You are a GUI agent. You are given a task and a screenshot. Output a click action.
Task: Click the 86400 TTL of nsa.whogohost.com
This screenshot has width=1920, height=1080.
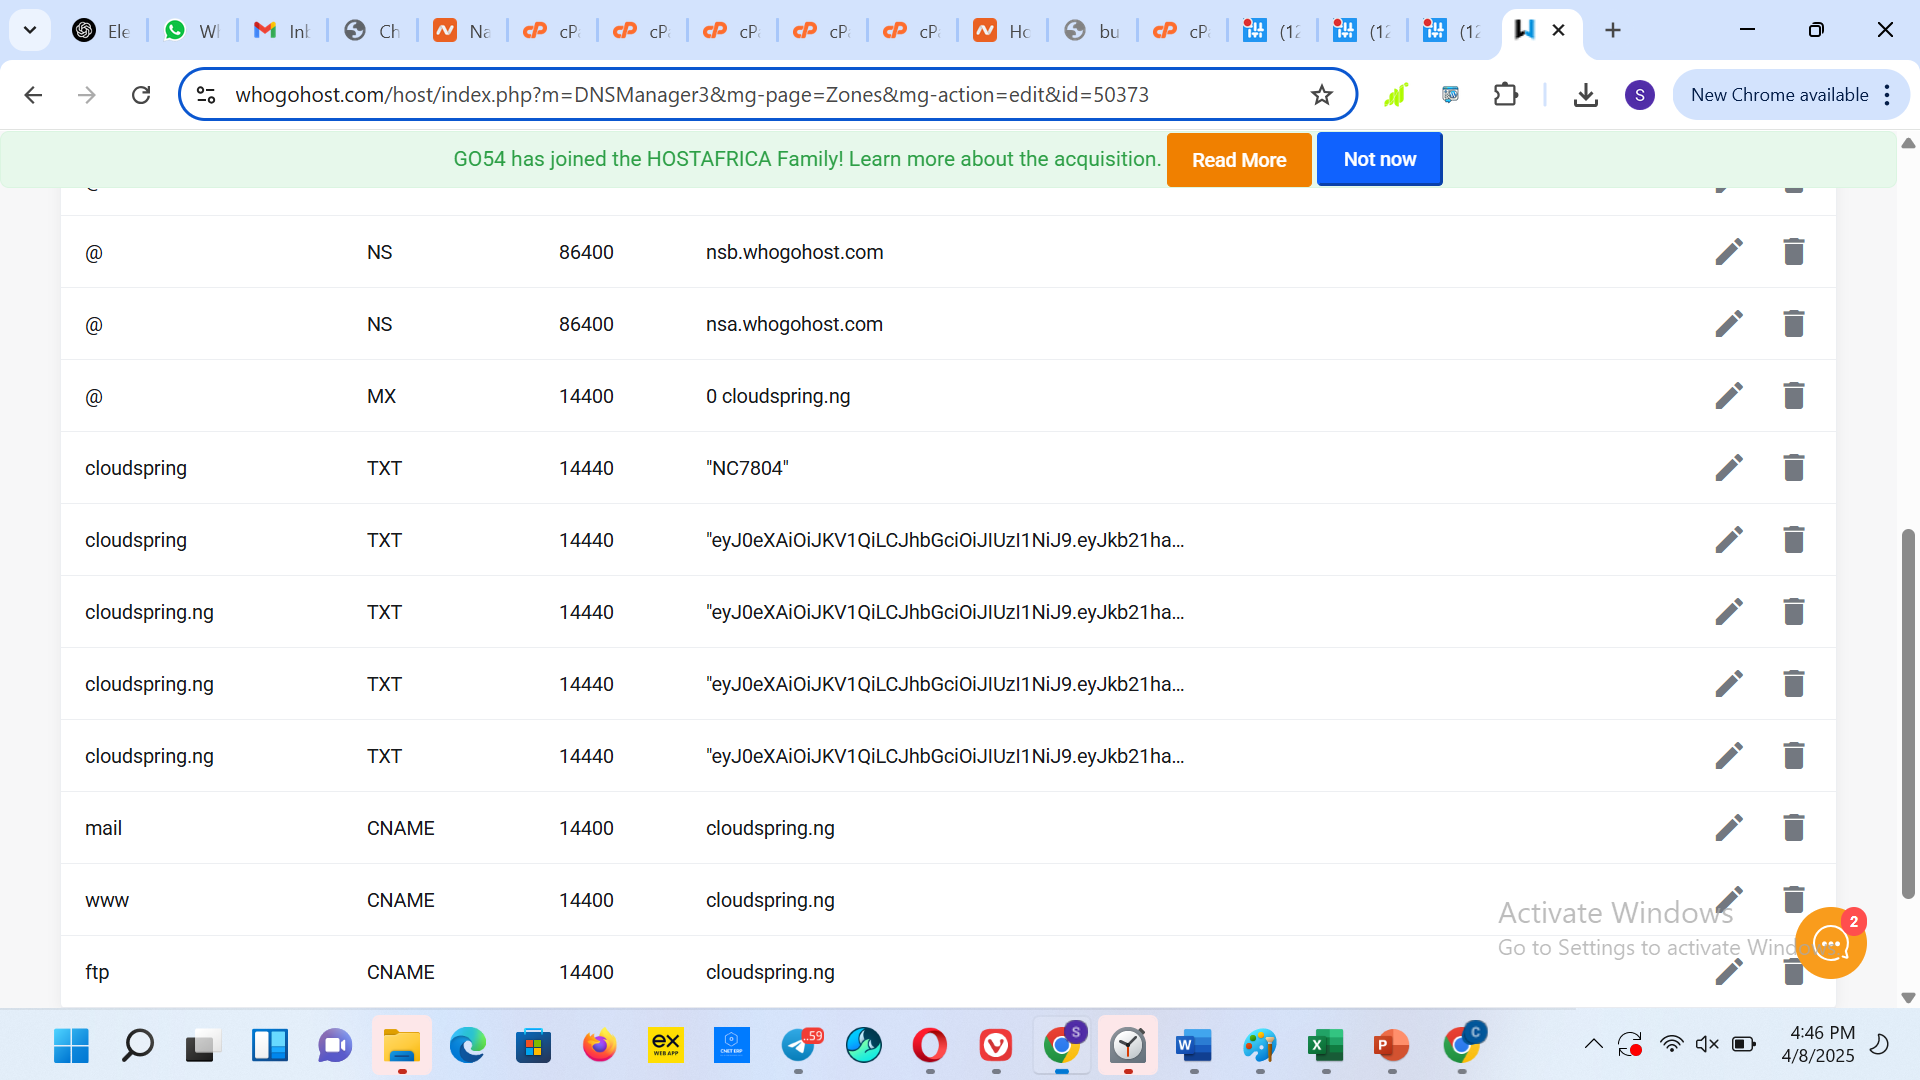(x=586, y=324)
